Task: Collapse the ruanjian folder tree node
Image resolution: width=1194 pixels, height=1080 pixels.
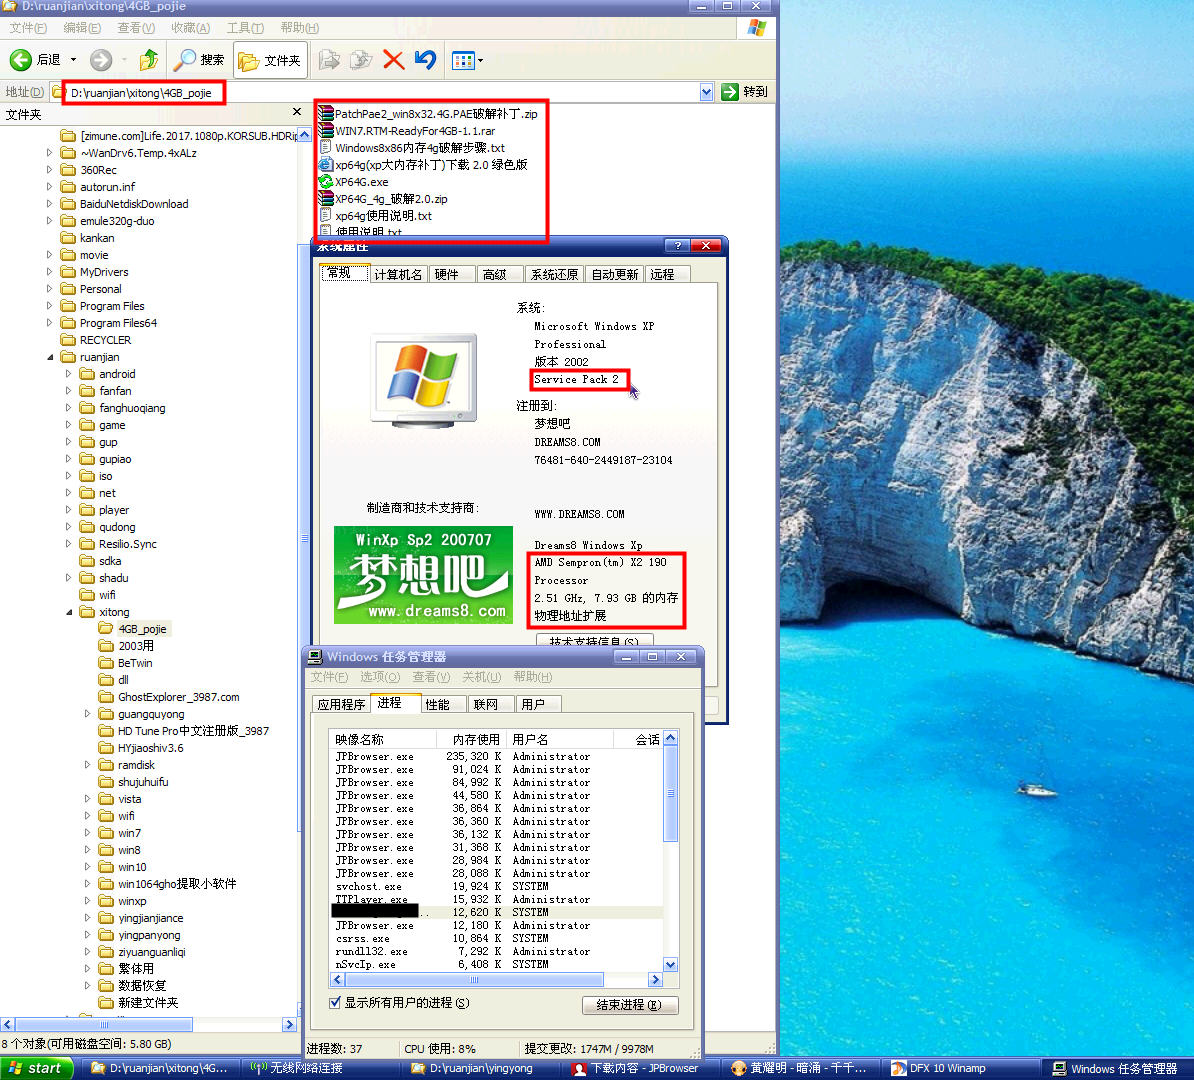Action: (x=50, y=357)
